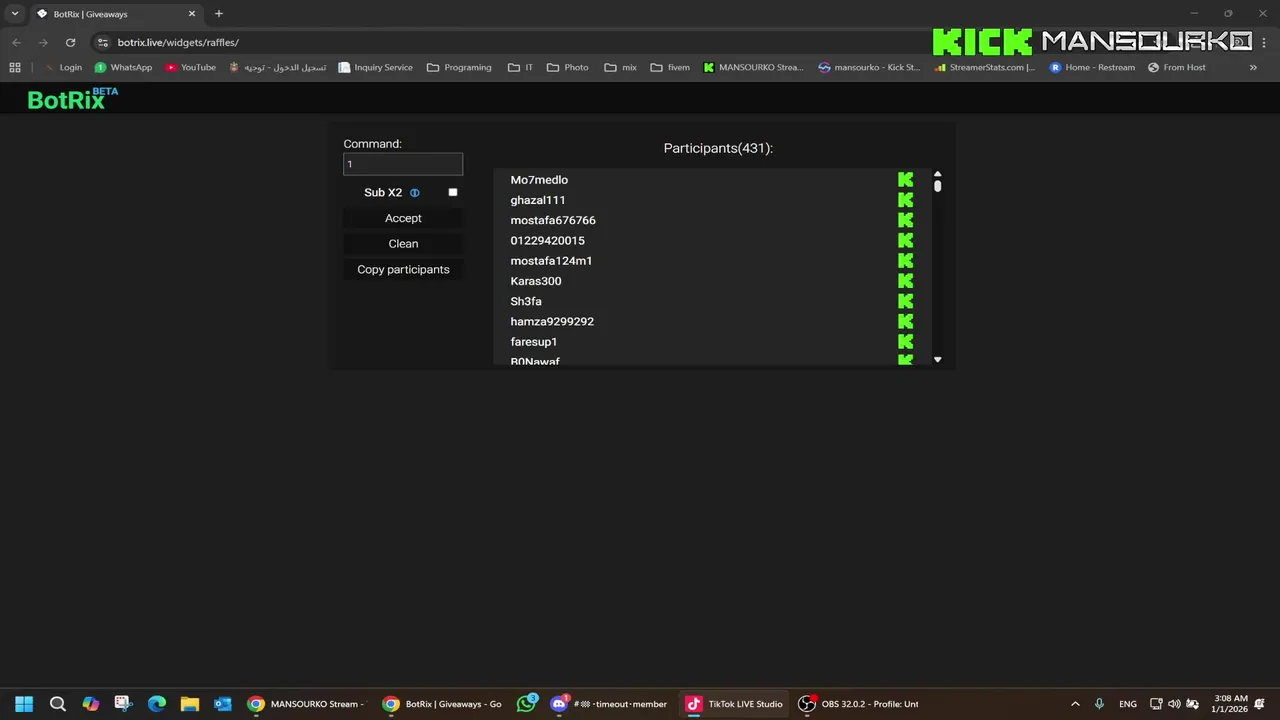
Task: Reload the page with refresh icon
Action: point(70,42)
